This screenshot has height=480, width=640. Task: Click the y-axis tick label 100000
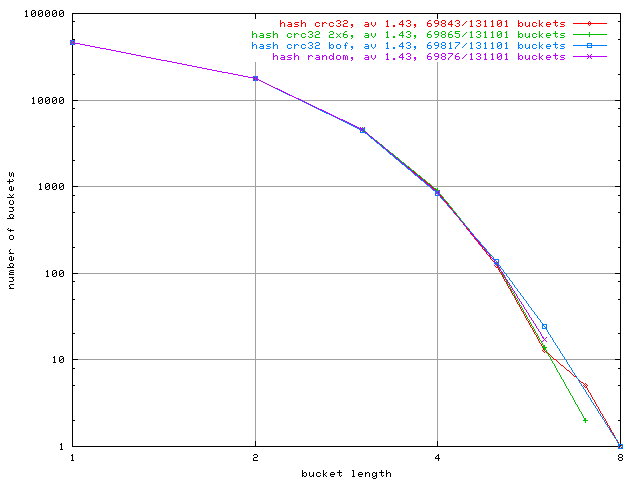point(44,14)
